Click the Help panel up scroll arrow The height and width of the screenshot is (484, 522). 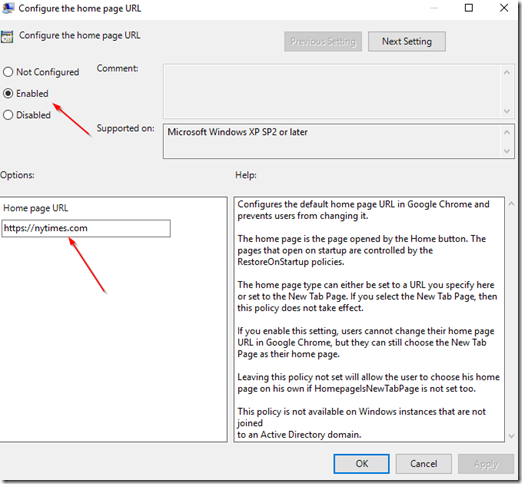click(512, 204)
